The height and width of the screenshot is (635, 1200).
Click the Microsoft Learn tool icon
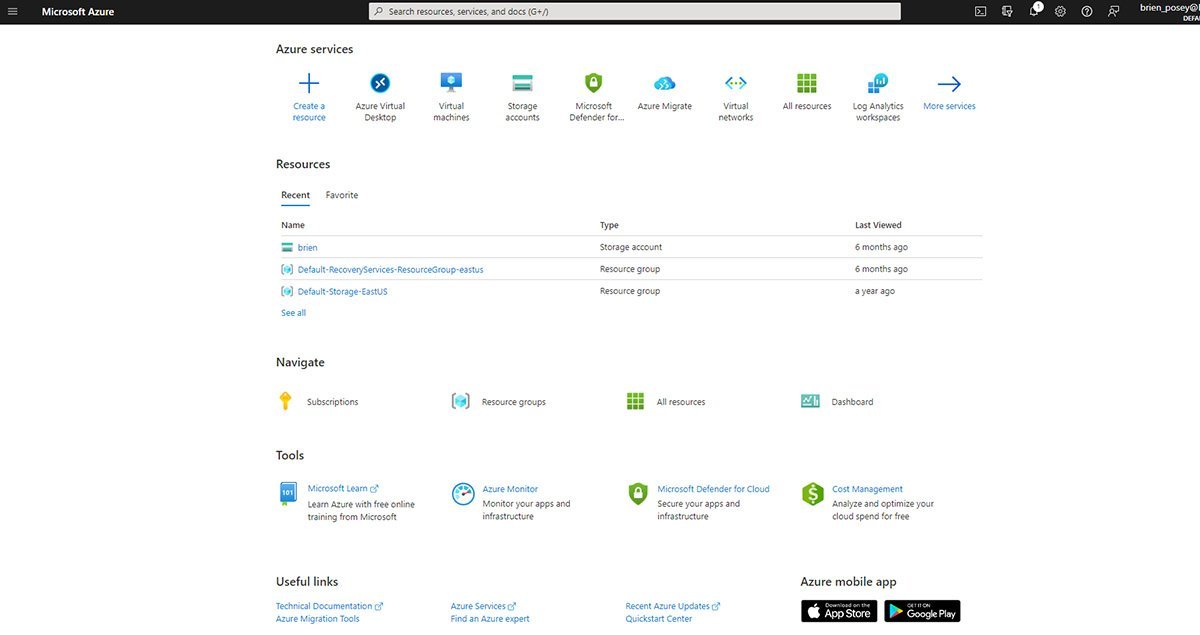(288, 493)
